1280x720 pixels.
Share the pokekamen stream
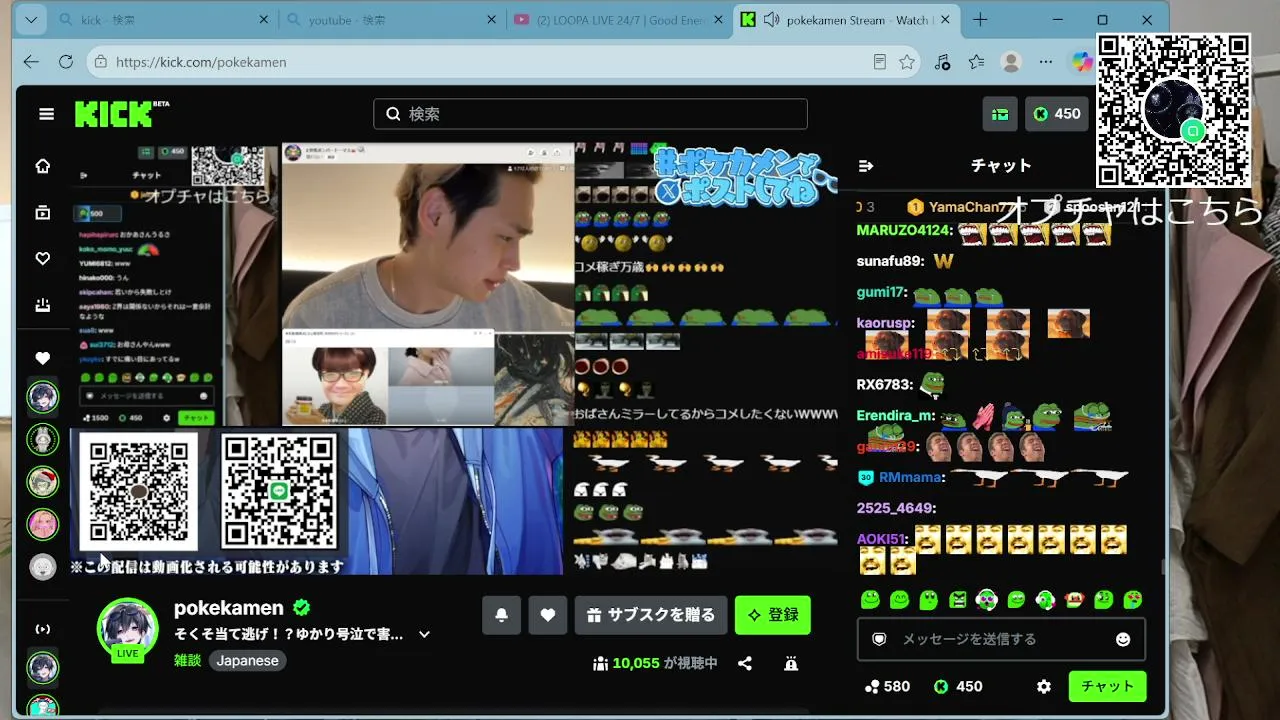[x=745, y=663]
